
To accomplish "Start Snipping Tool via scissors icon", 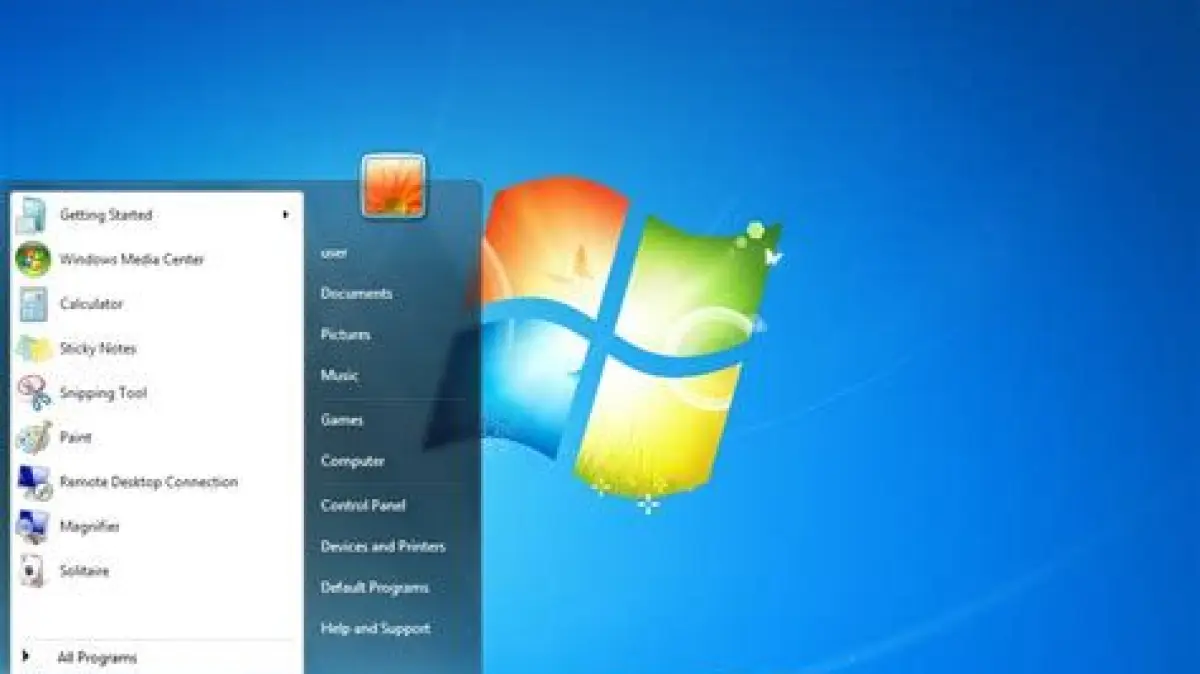I will pos(33,393).
